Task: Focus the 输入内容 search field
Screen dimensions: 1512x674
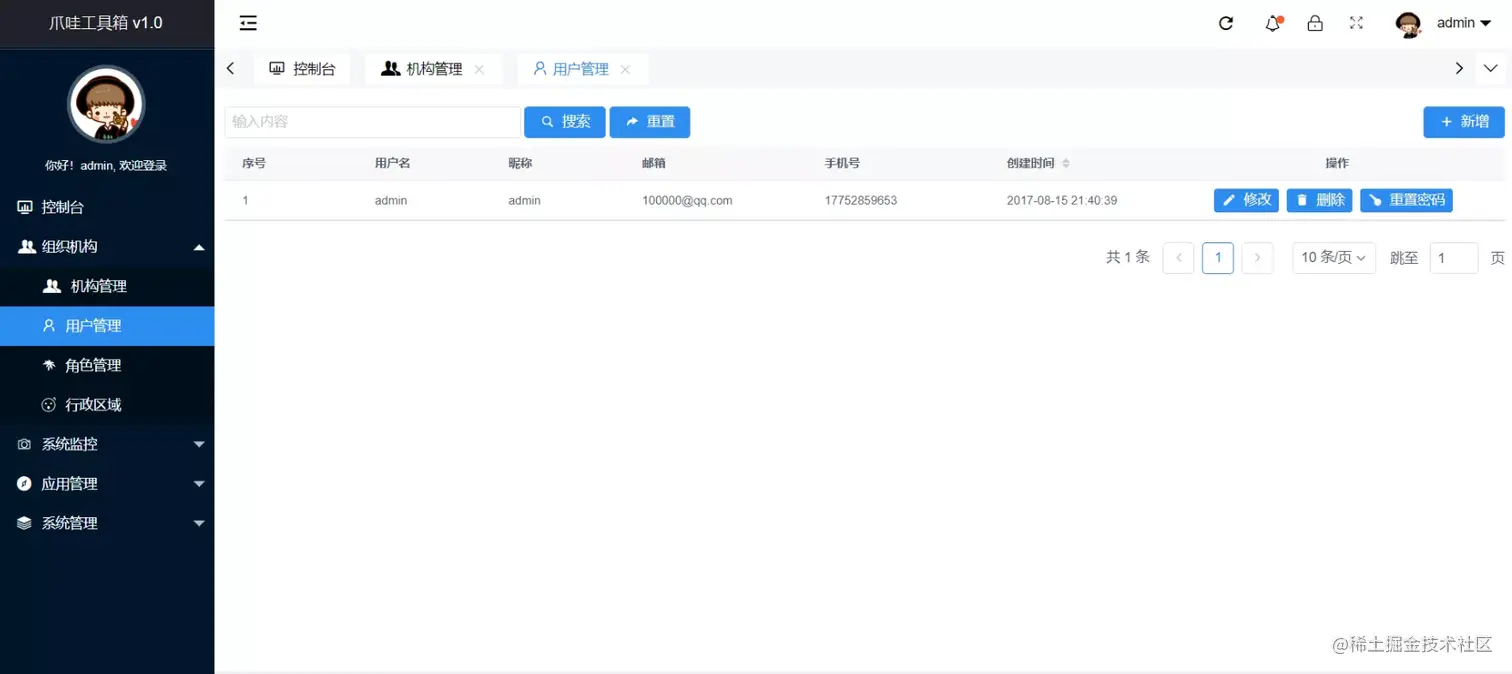Action: pyautogui.click(x=373, y=122)
